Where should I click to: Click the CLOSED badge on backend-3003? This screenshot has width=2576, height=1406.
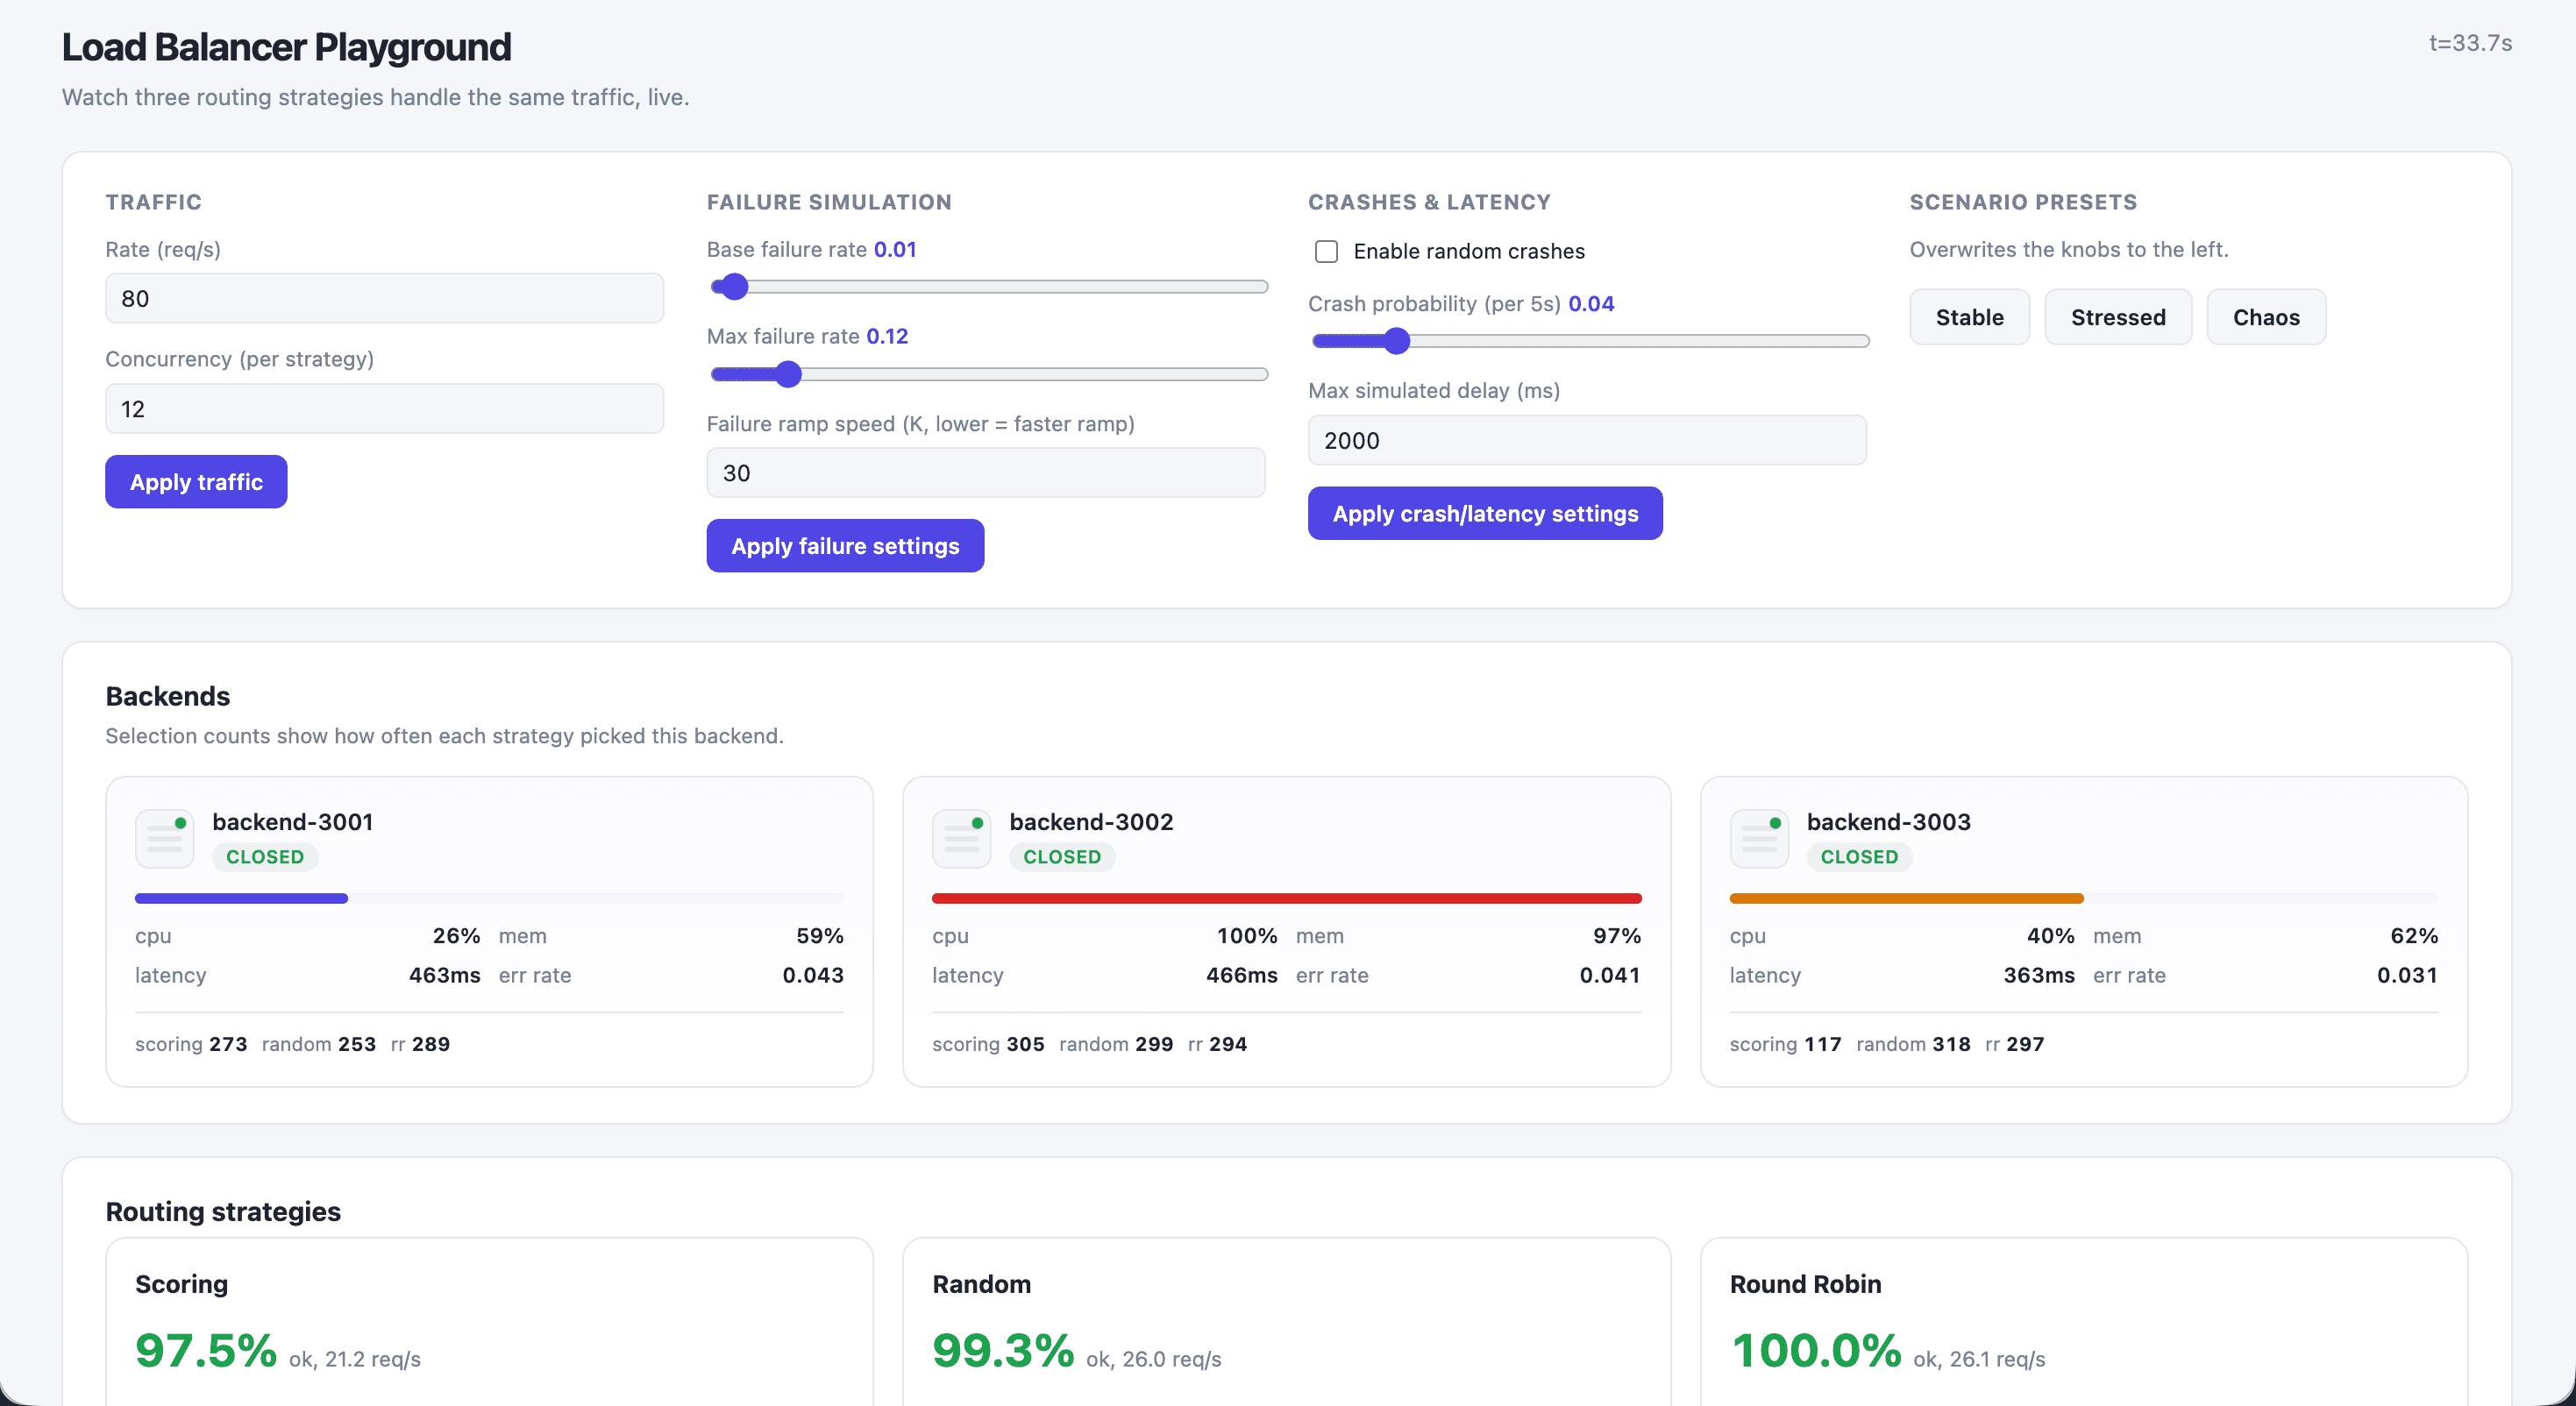[1859, 857]
